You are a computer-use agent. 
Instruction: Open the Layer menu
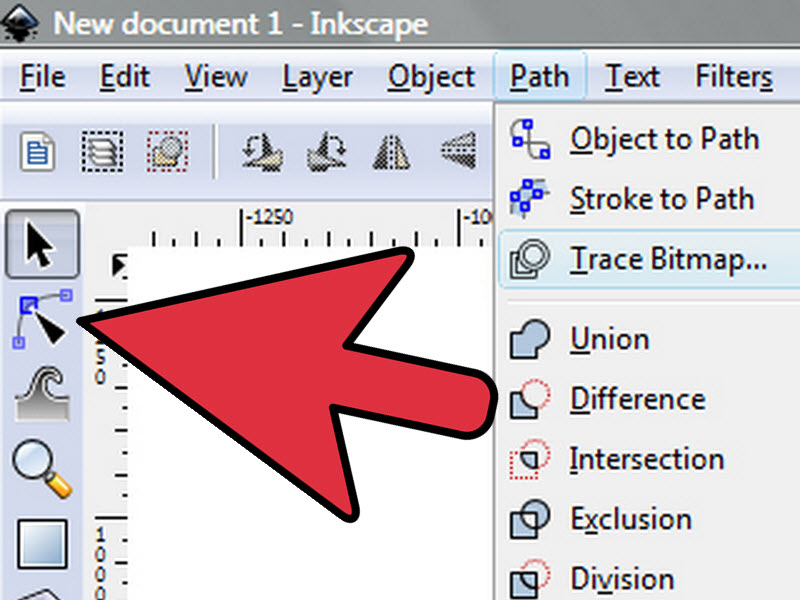317,79
